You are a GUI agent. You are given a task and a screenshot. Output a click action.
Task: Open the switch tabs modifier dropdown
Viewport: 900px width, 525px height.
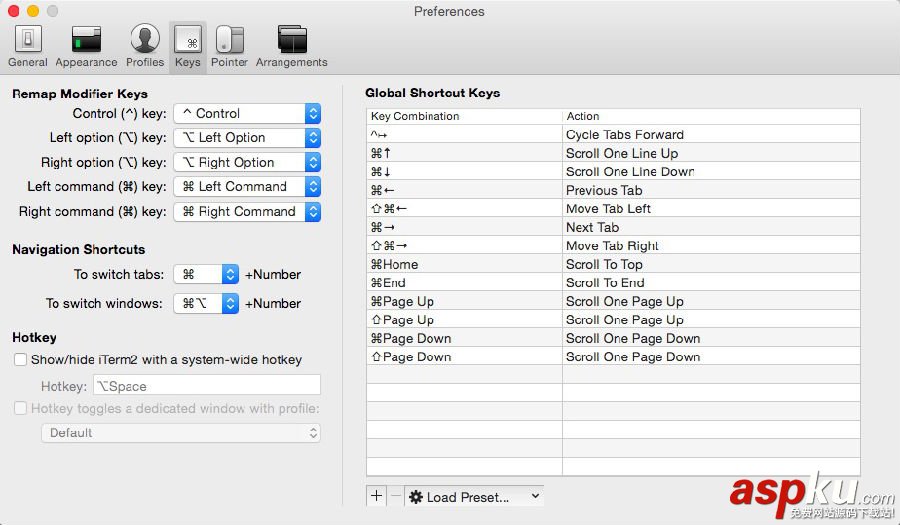[206, 274]
